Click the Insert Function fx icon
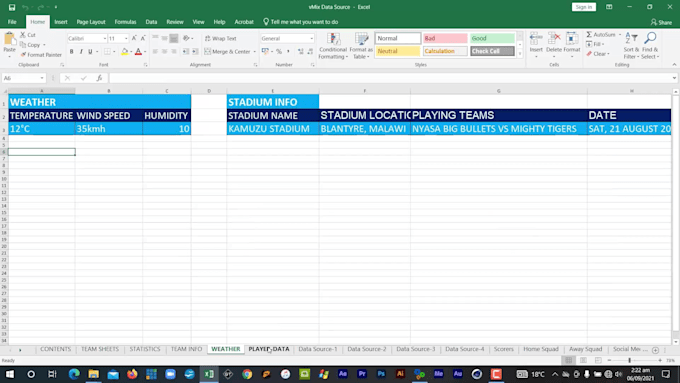 [x=99, y=78]
